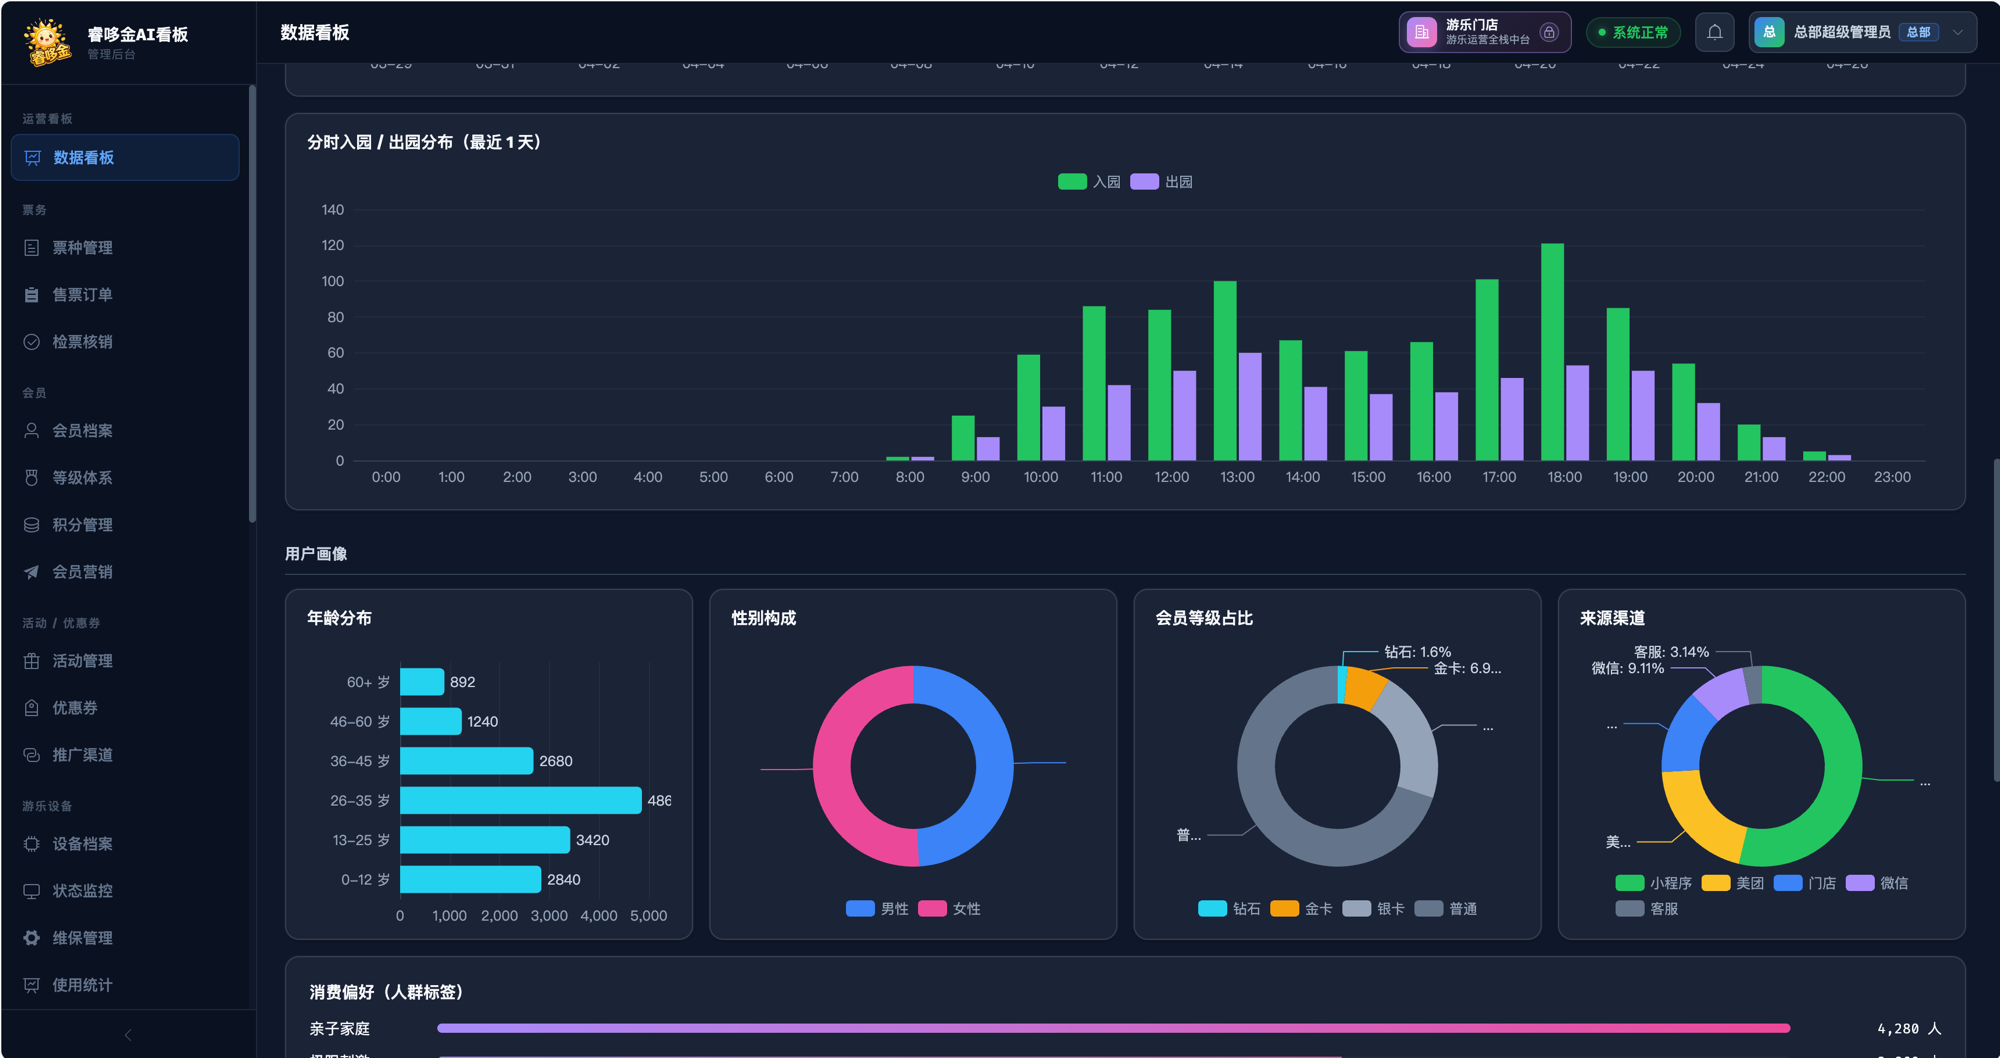The image size is (2000, 1058).
Task: Navigate to 设备档案
Action: (x=125, y=844)
